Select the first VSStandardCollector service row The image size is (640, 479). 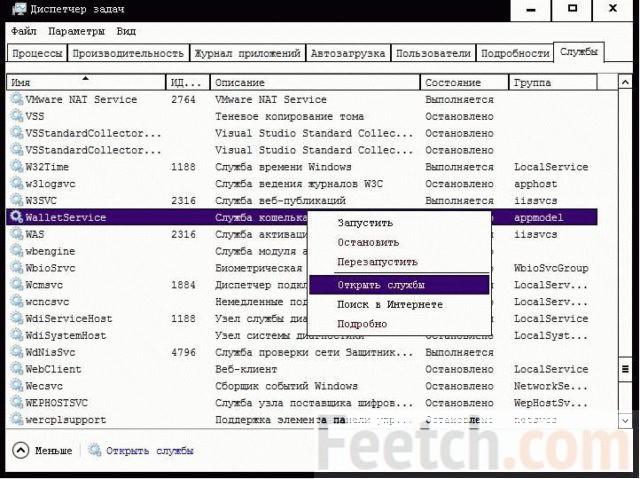tap(302, 133)
